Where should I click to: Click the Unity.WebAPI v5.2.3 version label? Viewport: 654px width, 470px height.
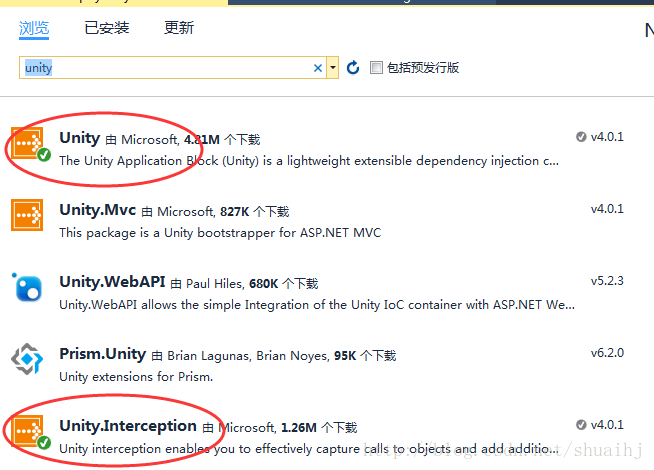[x=607, y=281]
